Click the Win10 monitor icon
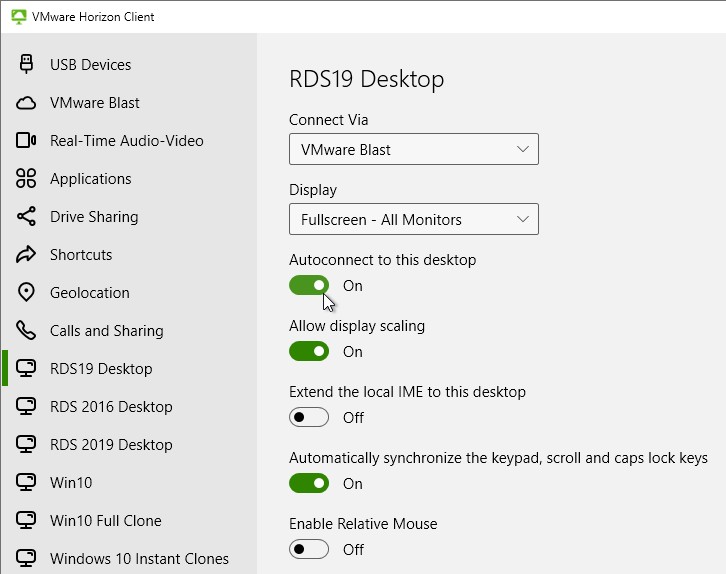 [x=26, y=482]
